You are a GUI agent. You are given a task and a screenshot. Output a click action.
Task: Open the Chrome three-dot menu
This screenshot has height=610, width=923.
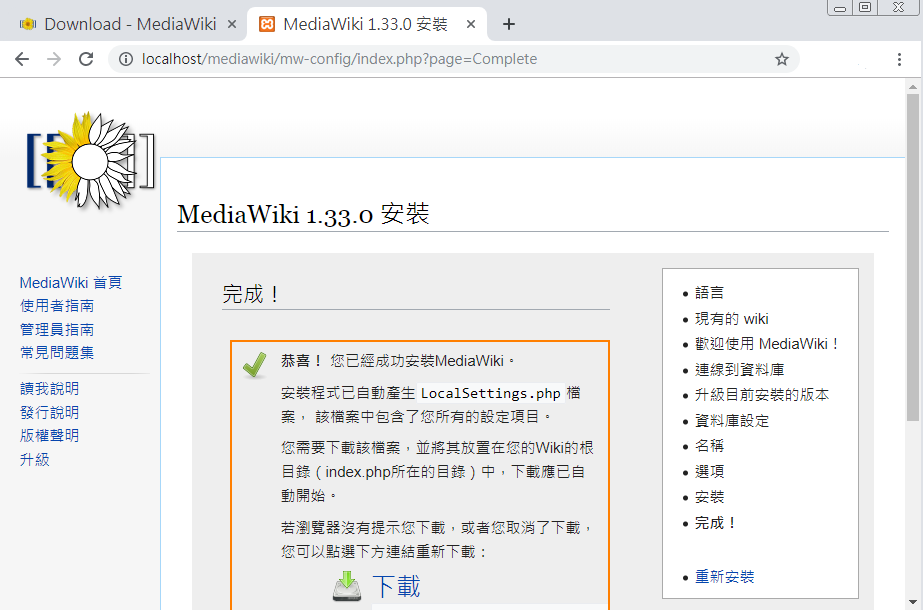(899, 59)
